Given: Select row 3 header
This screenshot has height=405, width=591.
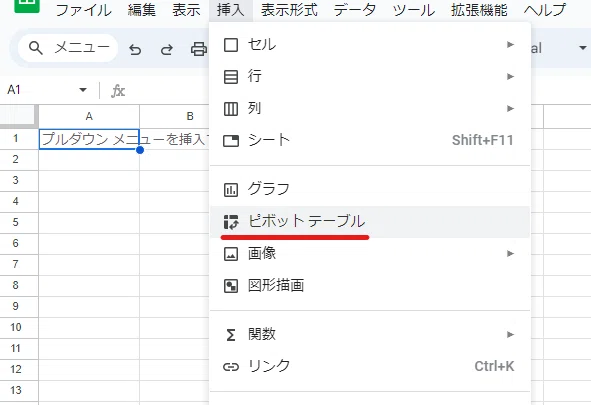Looking at the screenshot, I should pyautogui.click(x=19, y=181).
